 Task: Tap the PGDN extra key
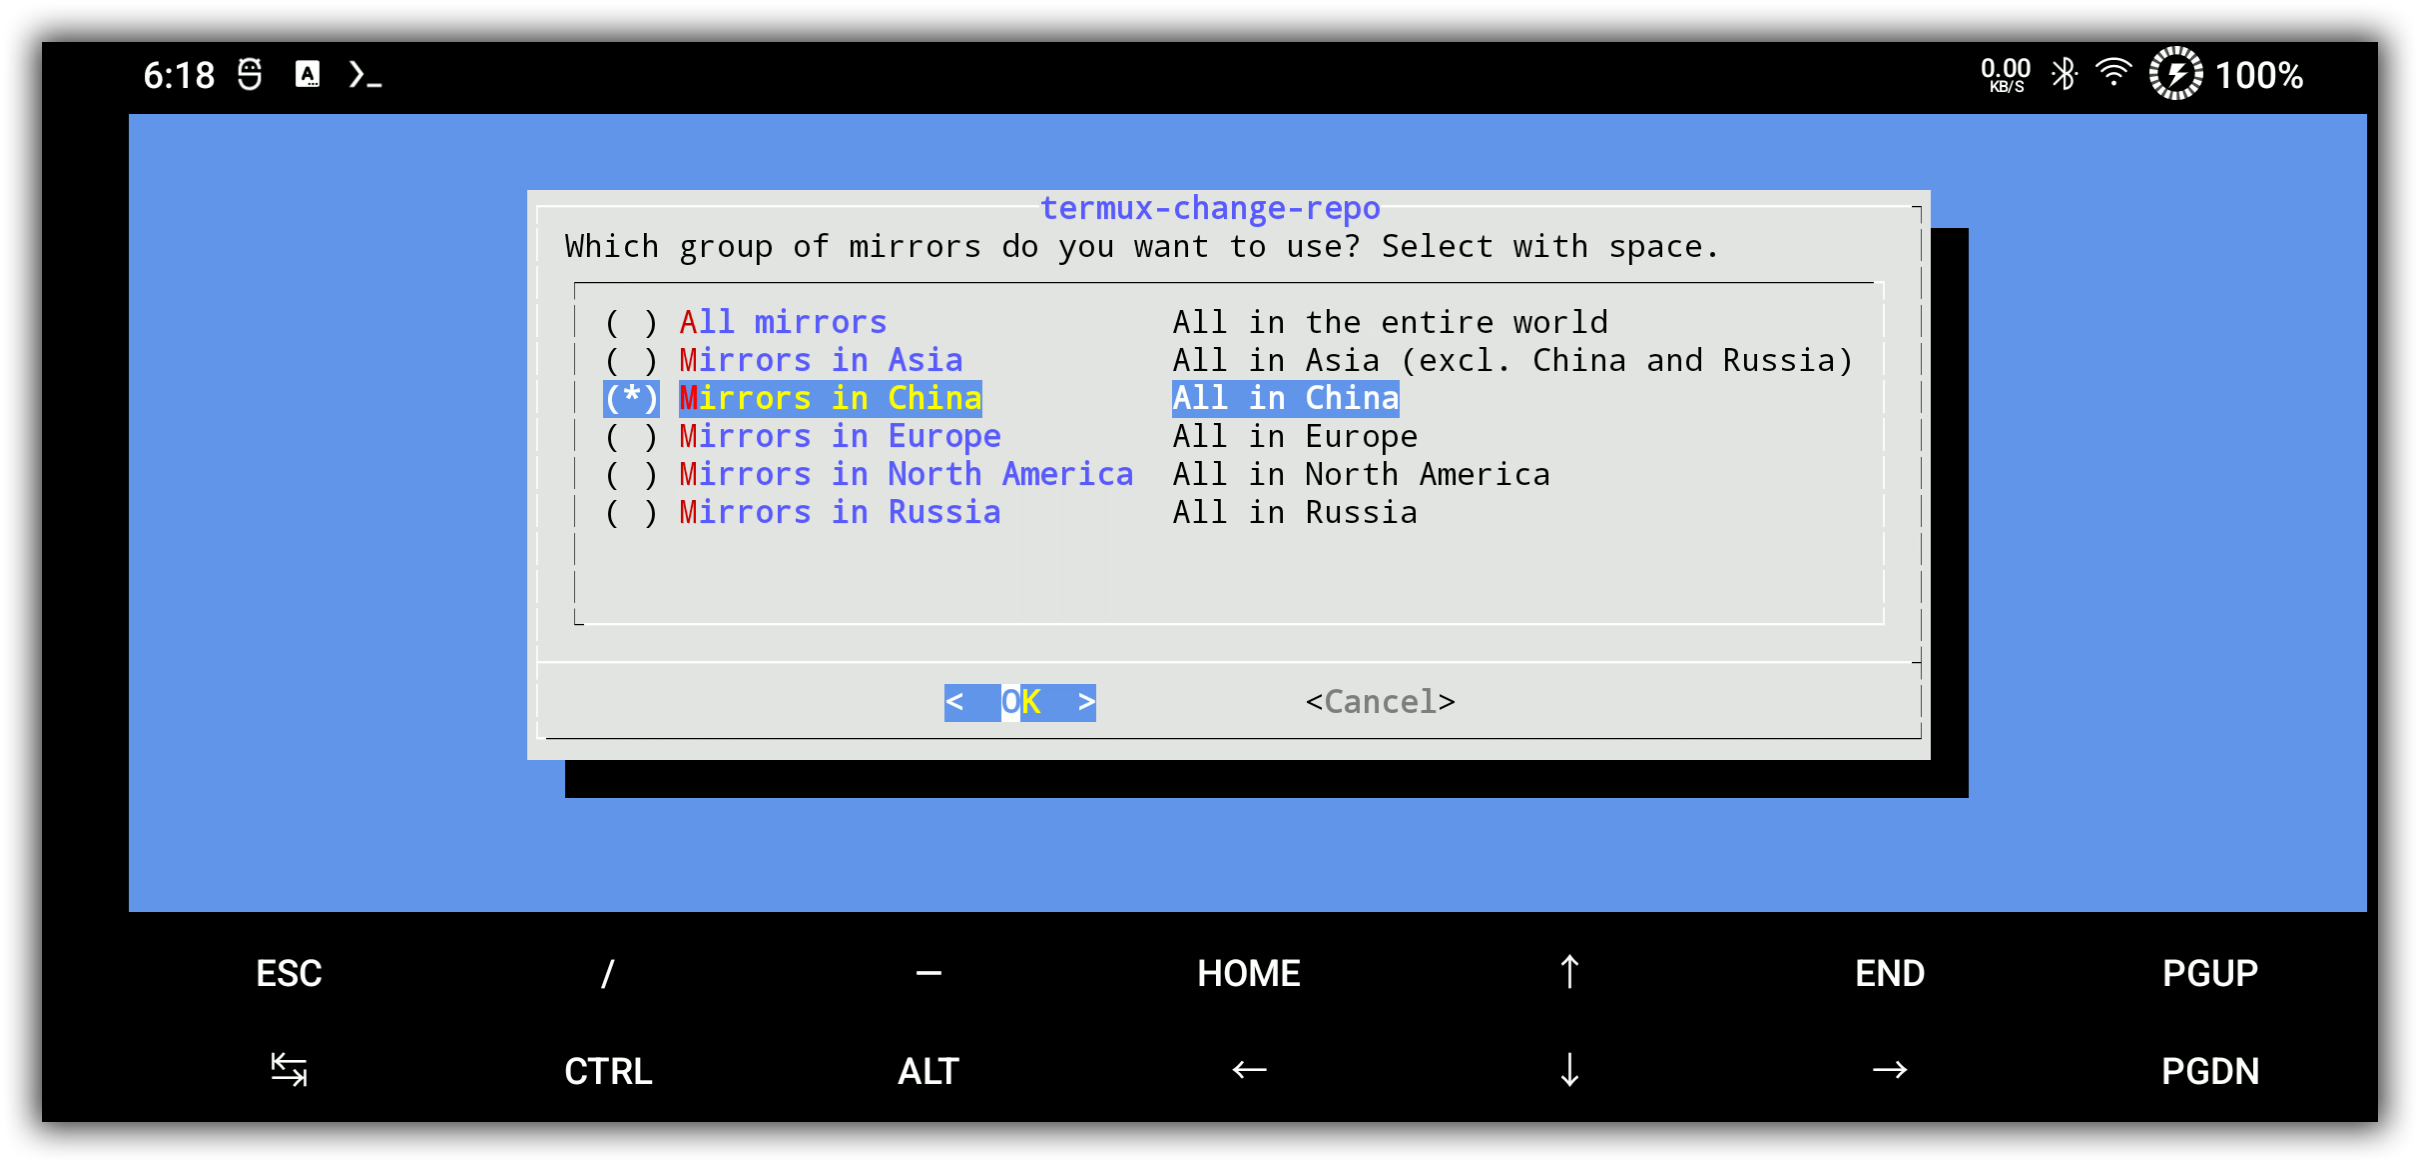(2210, 1070)
